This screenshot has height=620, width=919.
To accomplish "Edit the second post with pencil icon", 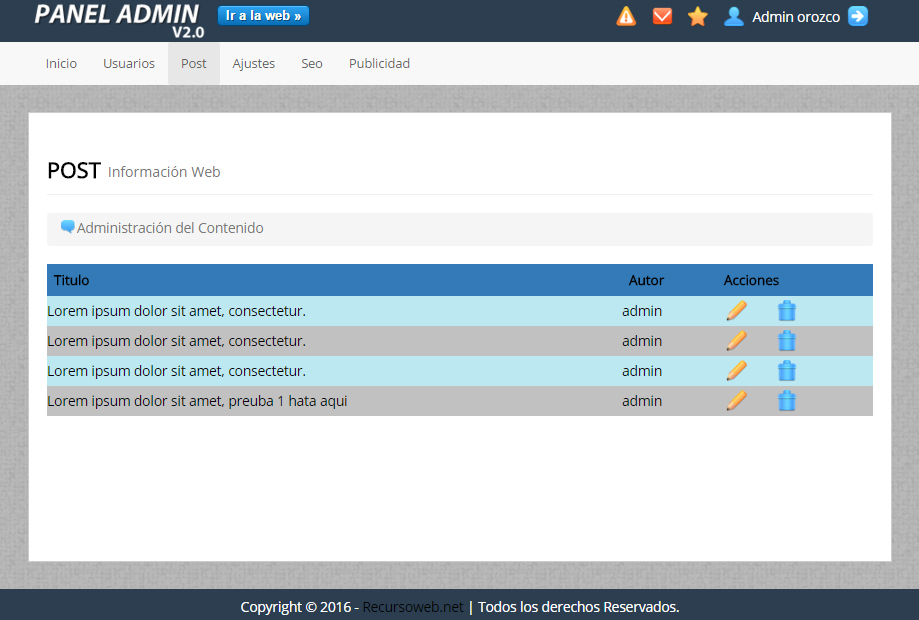I will 737,341.
